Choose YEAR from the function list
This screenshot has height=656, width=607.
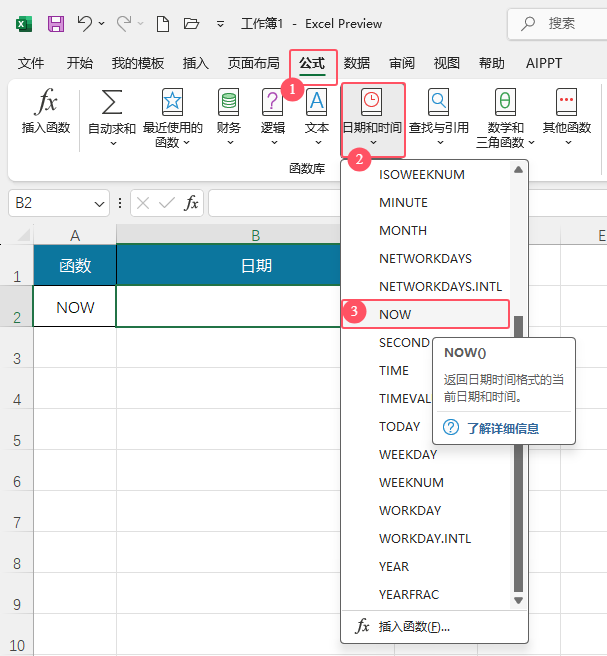pos(426,566)
